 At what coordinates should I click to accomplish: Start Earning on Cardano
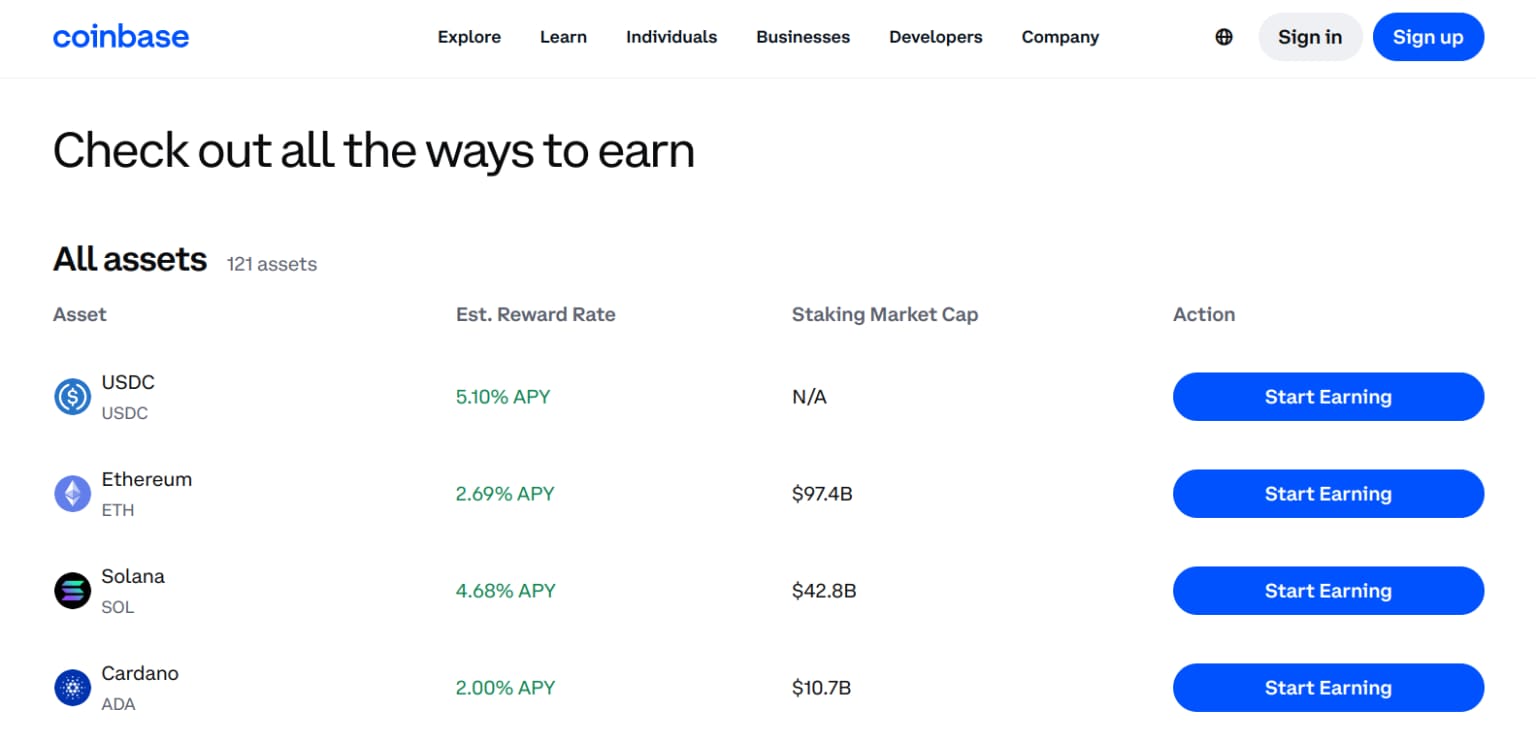point(1328,688)
